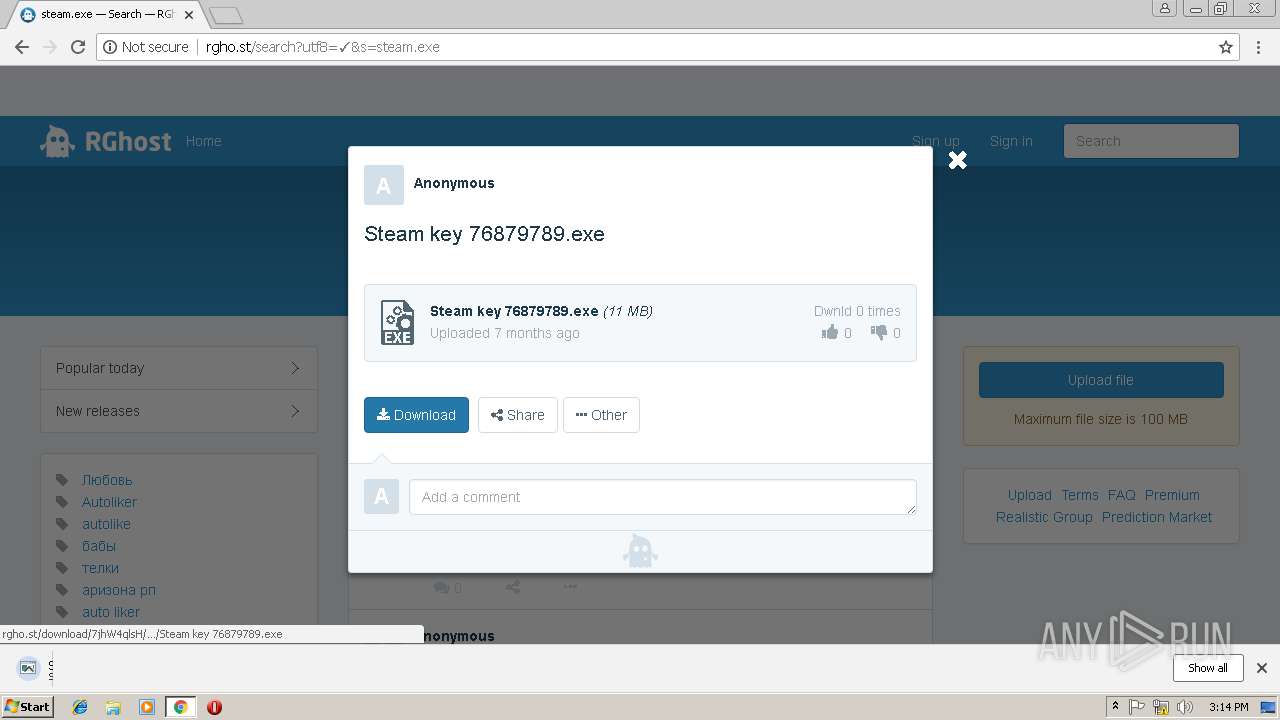Image resolution: width=1280 pixels, height=720 pixels.
Task: Click the taskbar clock 3:14 PM
Action: click(x=1228, y=707)
